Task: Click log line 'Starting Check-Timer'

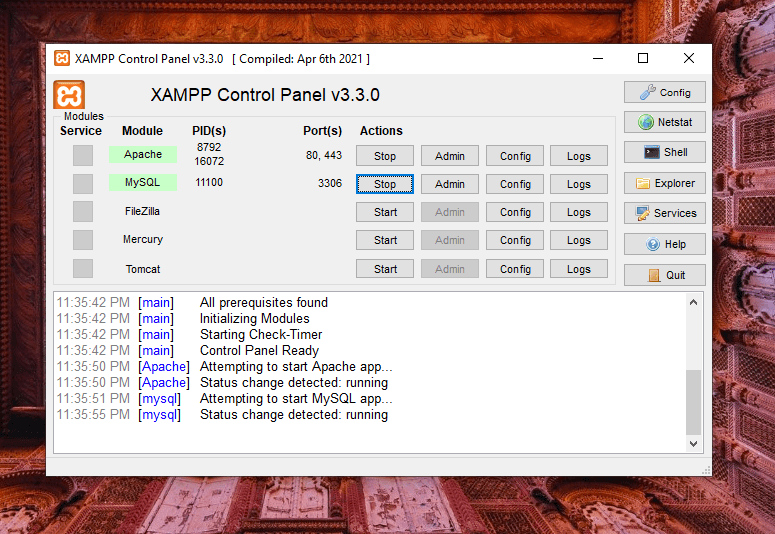Action: pos(261,335)
